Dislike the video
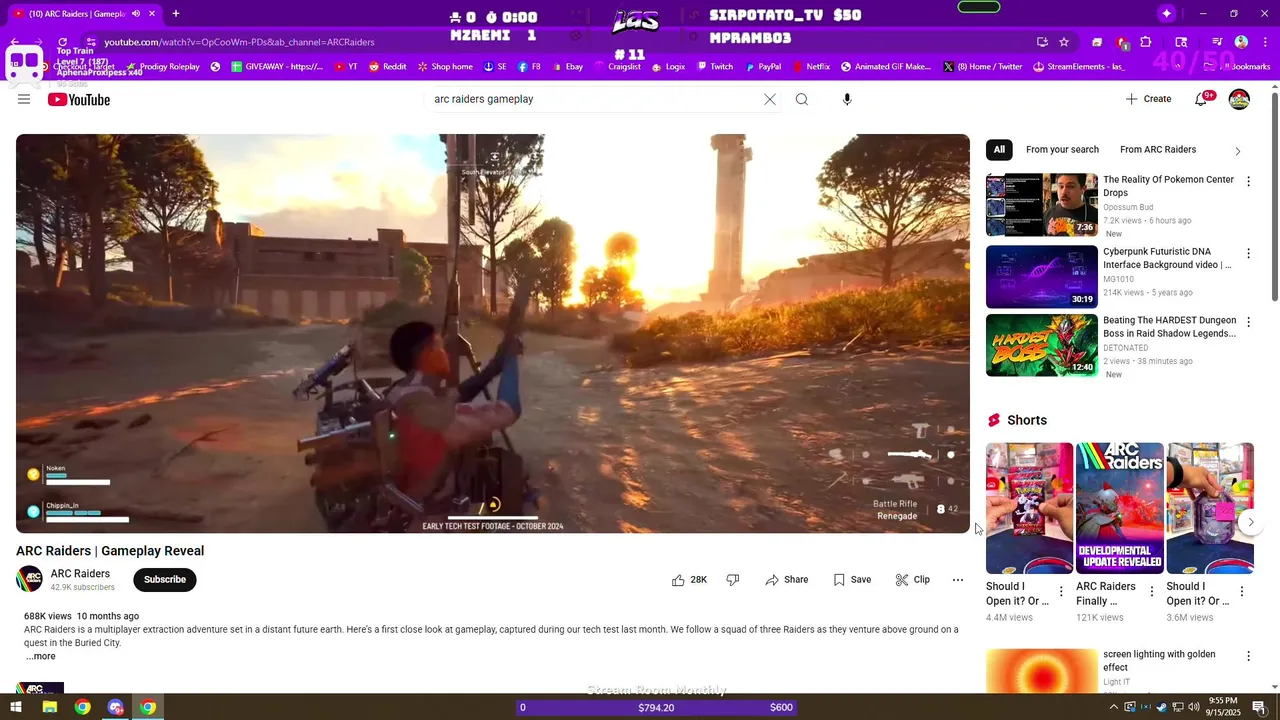 tap(733, 580)
